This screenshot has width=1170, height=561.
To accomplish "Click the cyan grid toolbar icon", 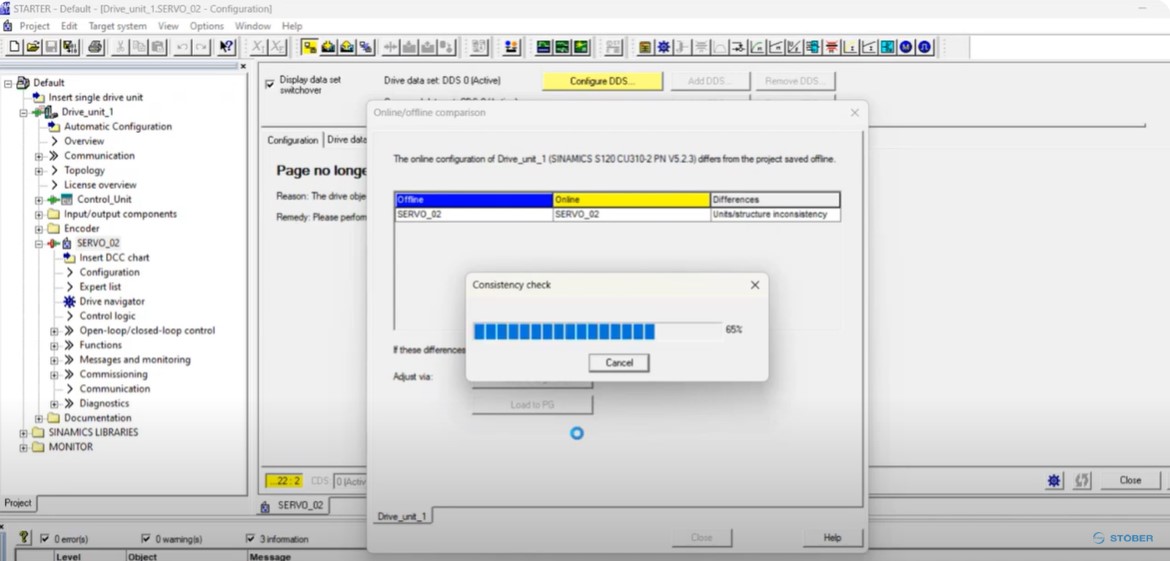I will (887, 47).
